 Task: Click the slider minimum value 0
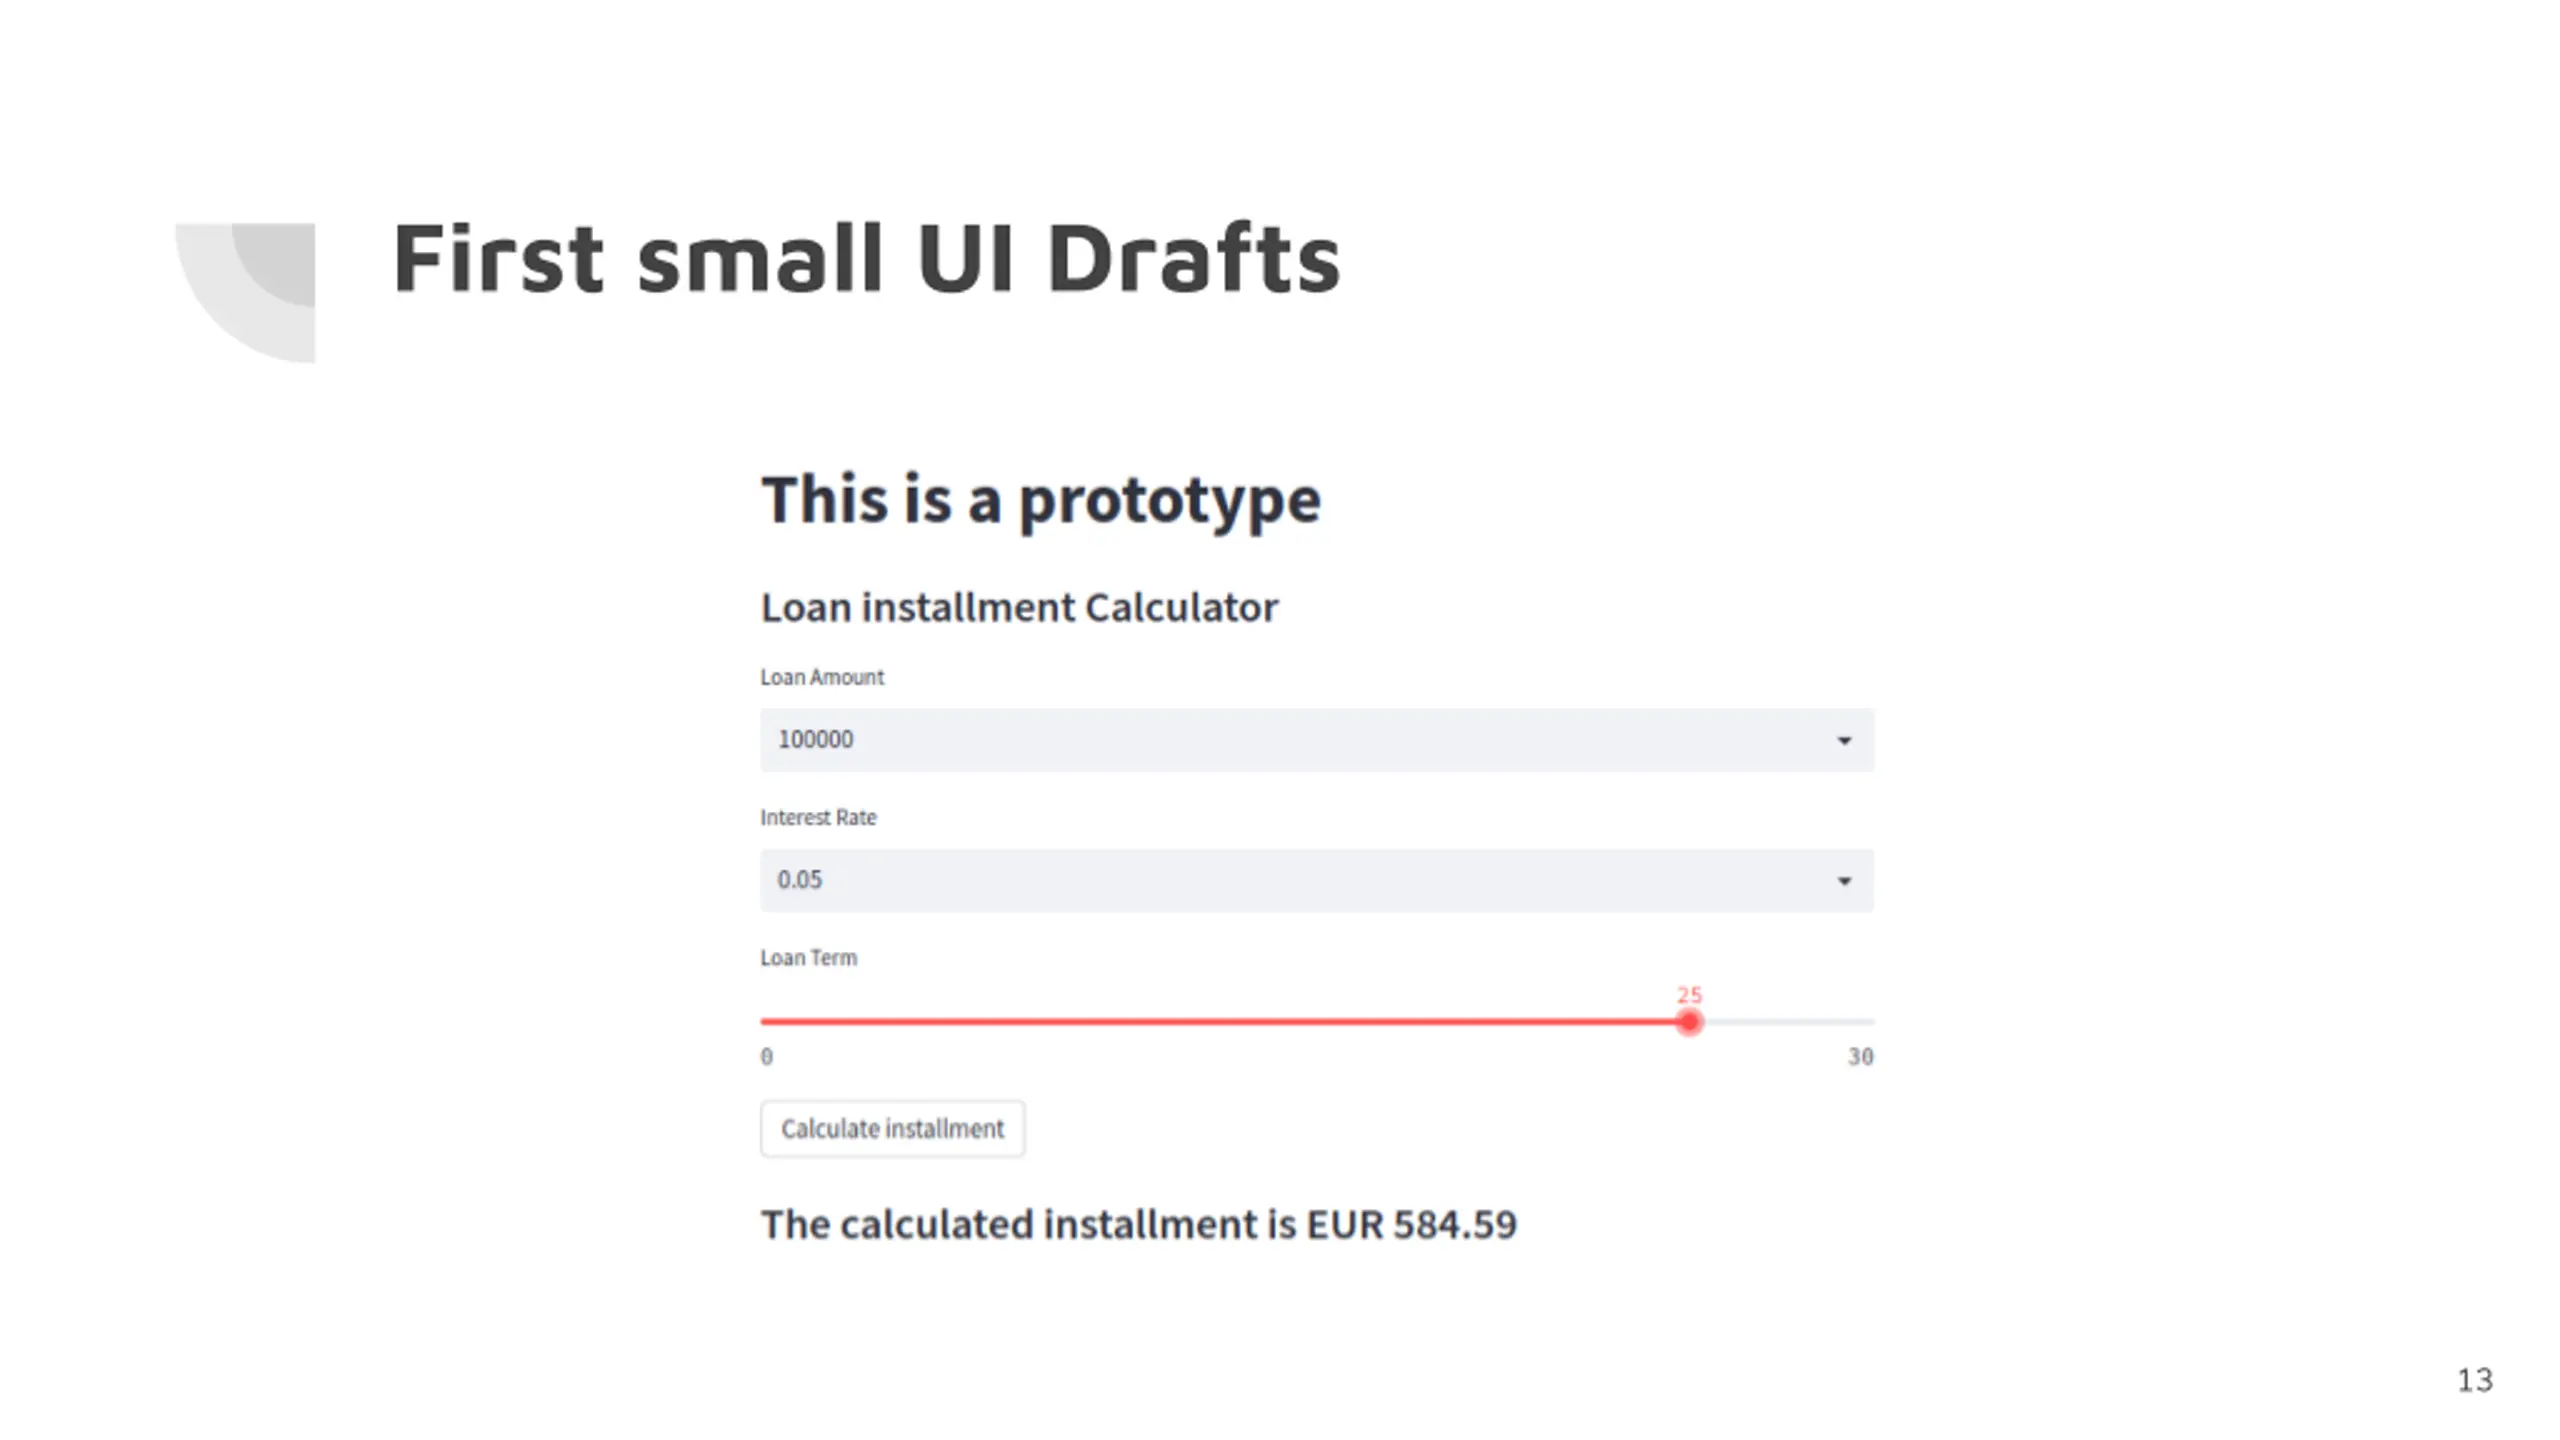point(767,1057)
